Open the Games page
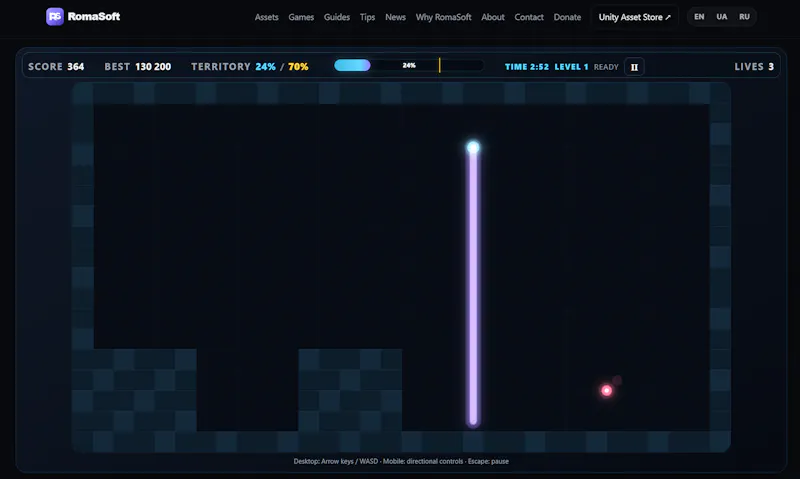Viewport: 800px width, 479px height. 301,17
